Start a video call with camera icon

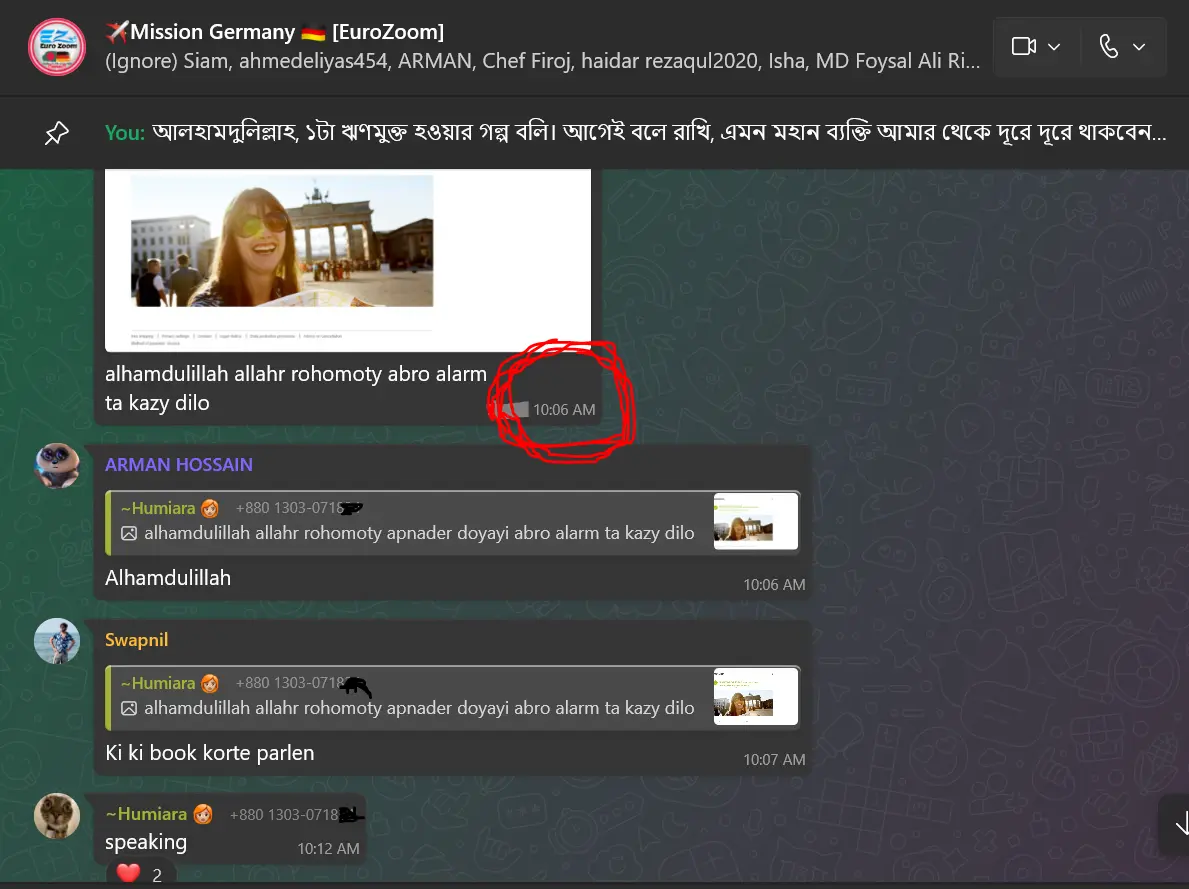(x=1024, y=46)
